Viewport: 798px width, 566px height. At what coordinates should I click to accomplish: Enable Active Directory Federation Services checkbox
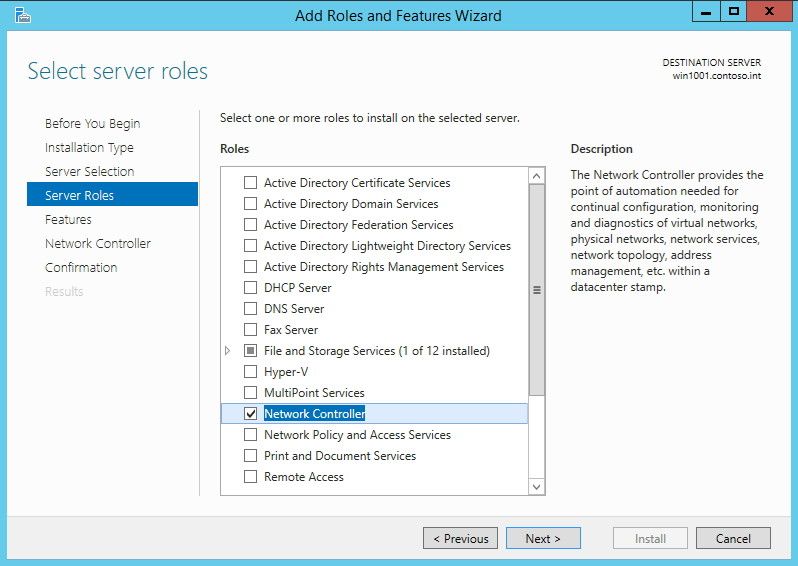coord(250,224)
